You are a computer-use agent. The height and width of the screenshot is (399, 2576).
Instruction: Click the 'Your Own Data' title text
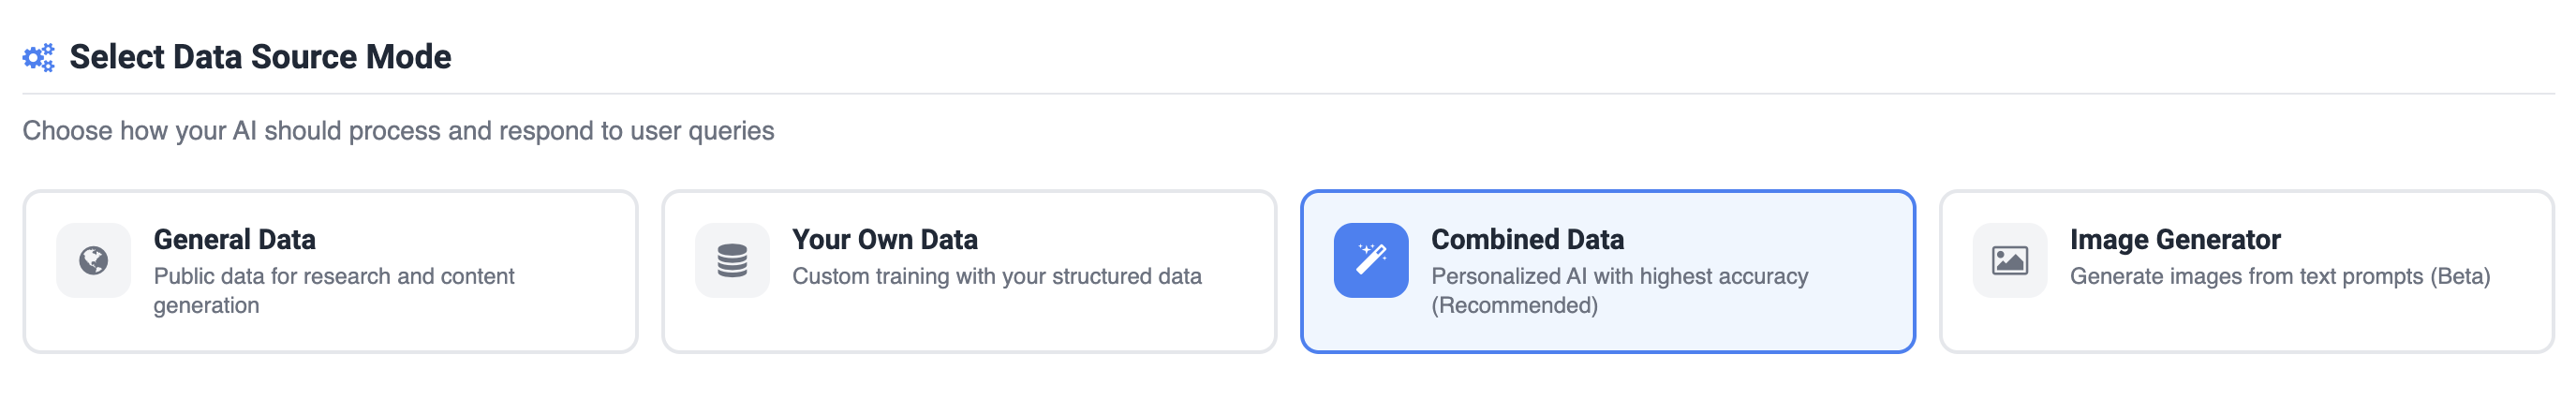pos(884,240)
